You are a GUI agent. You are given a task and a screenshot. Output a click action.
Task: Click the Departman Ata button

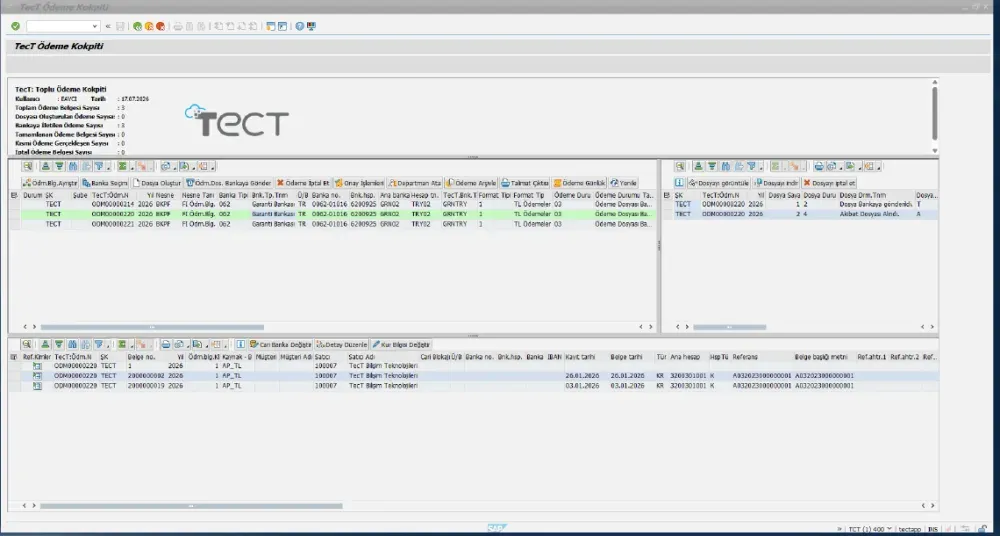pos(415,182)
